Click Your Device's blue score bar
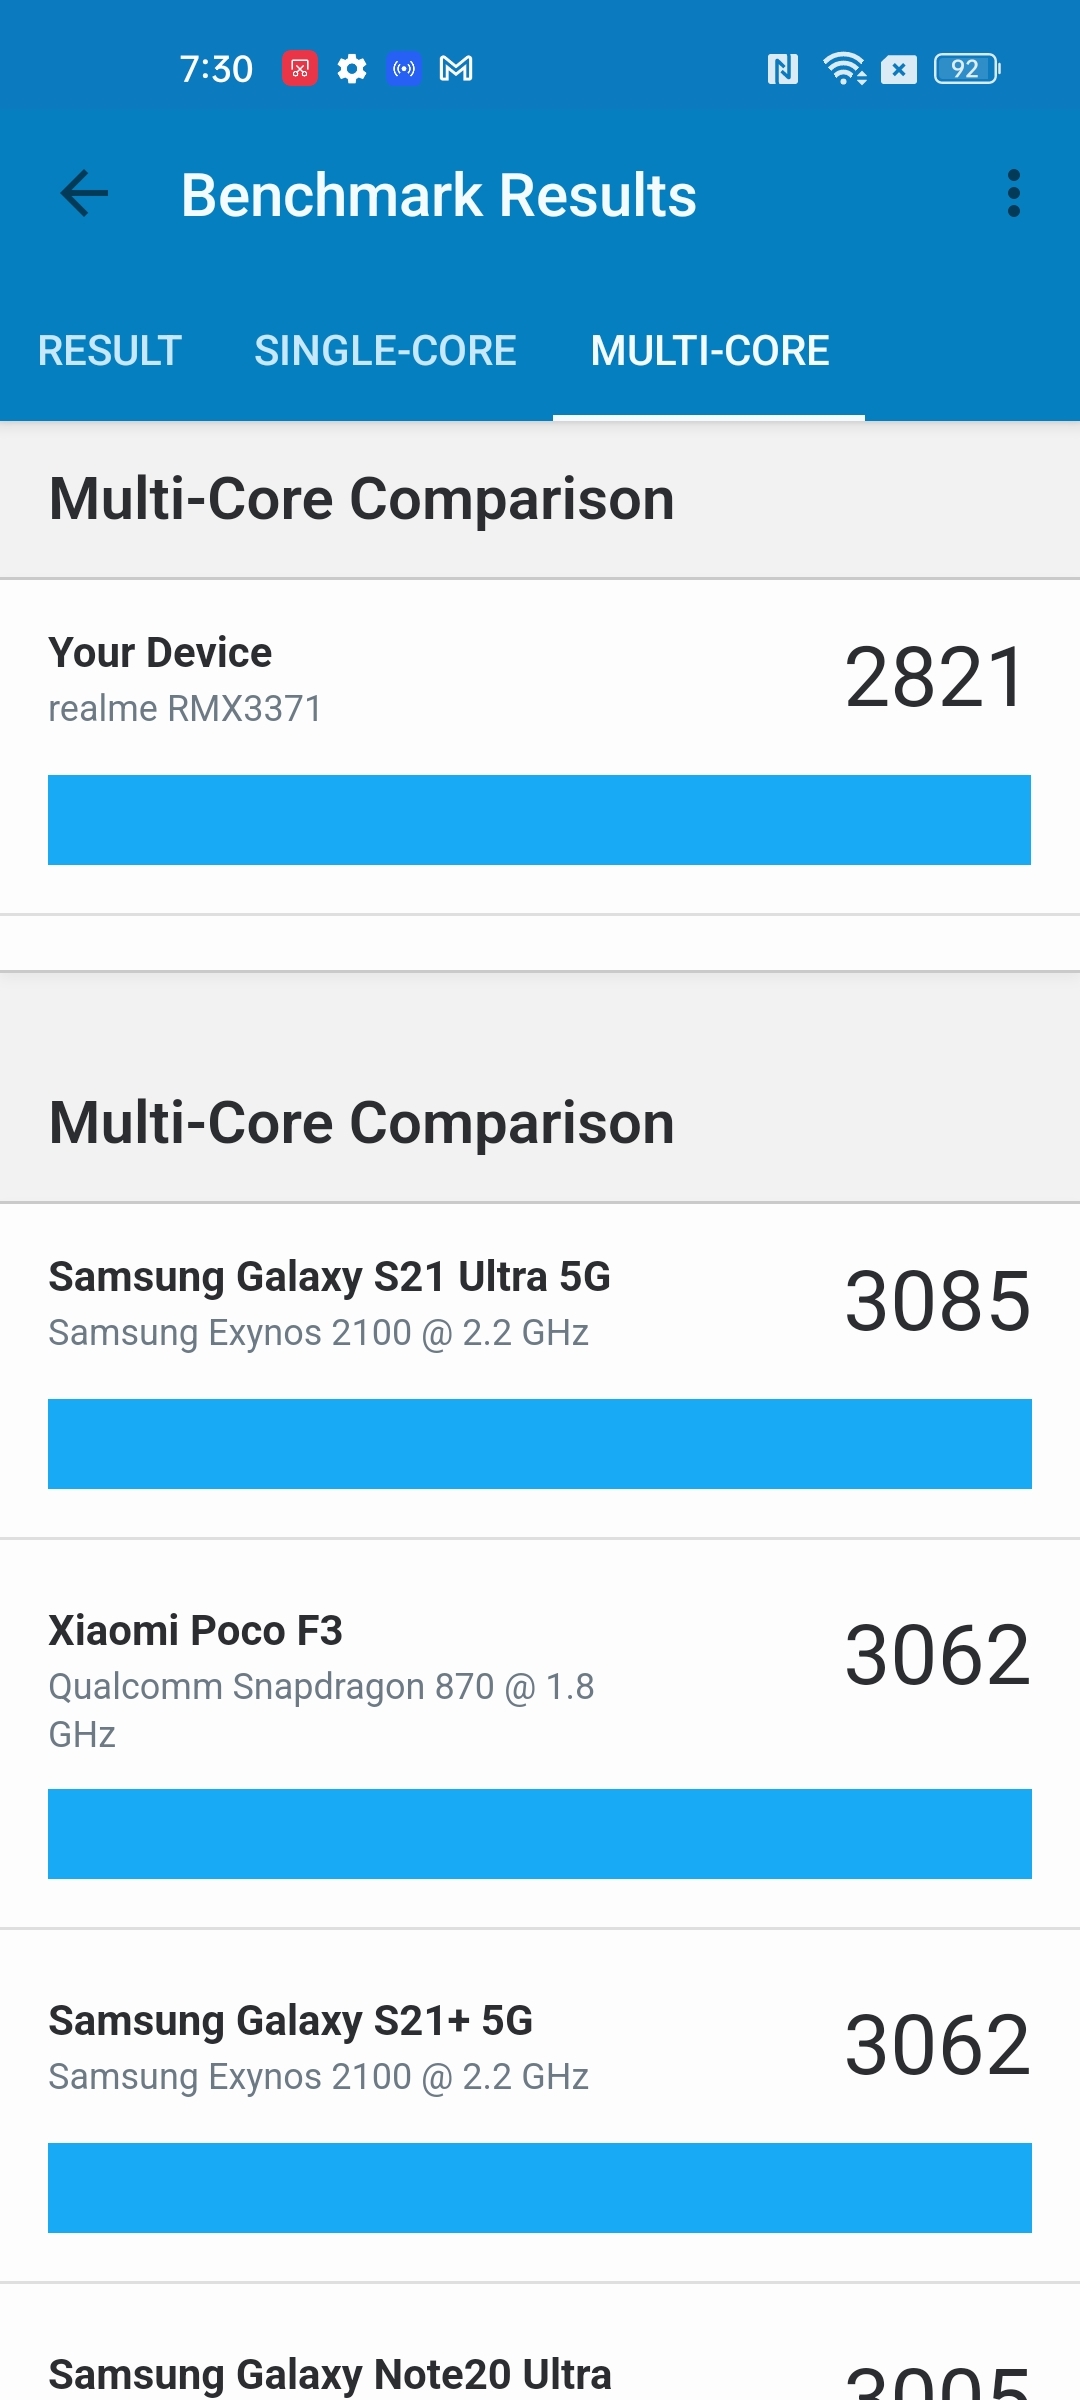 click(x=540, y=819)
